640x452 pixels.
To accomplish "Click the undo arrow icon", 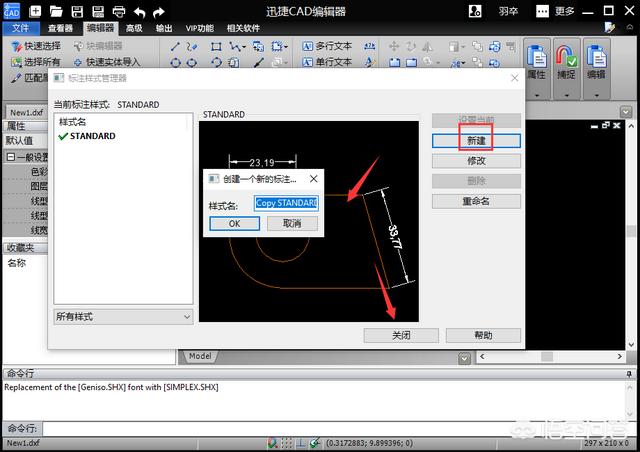I will pyautogui.click(x=139, y=12).
